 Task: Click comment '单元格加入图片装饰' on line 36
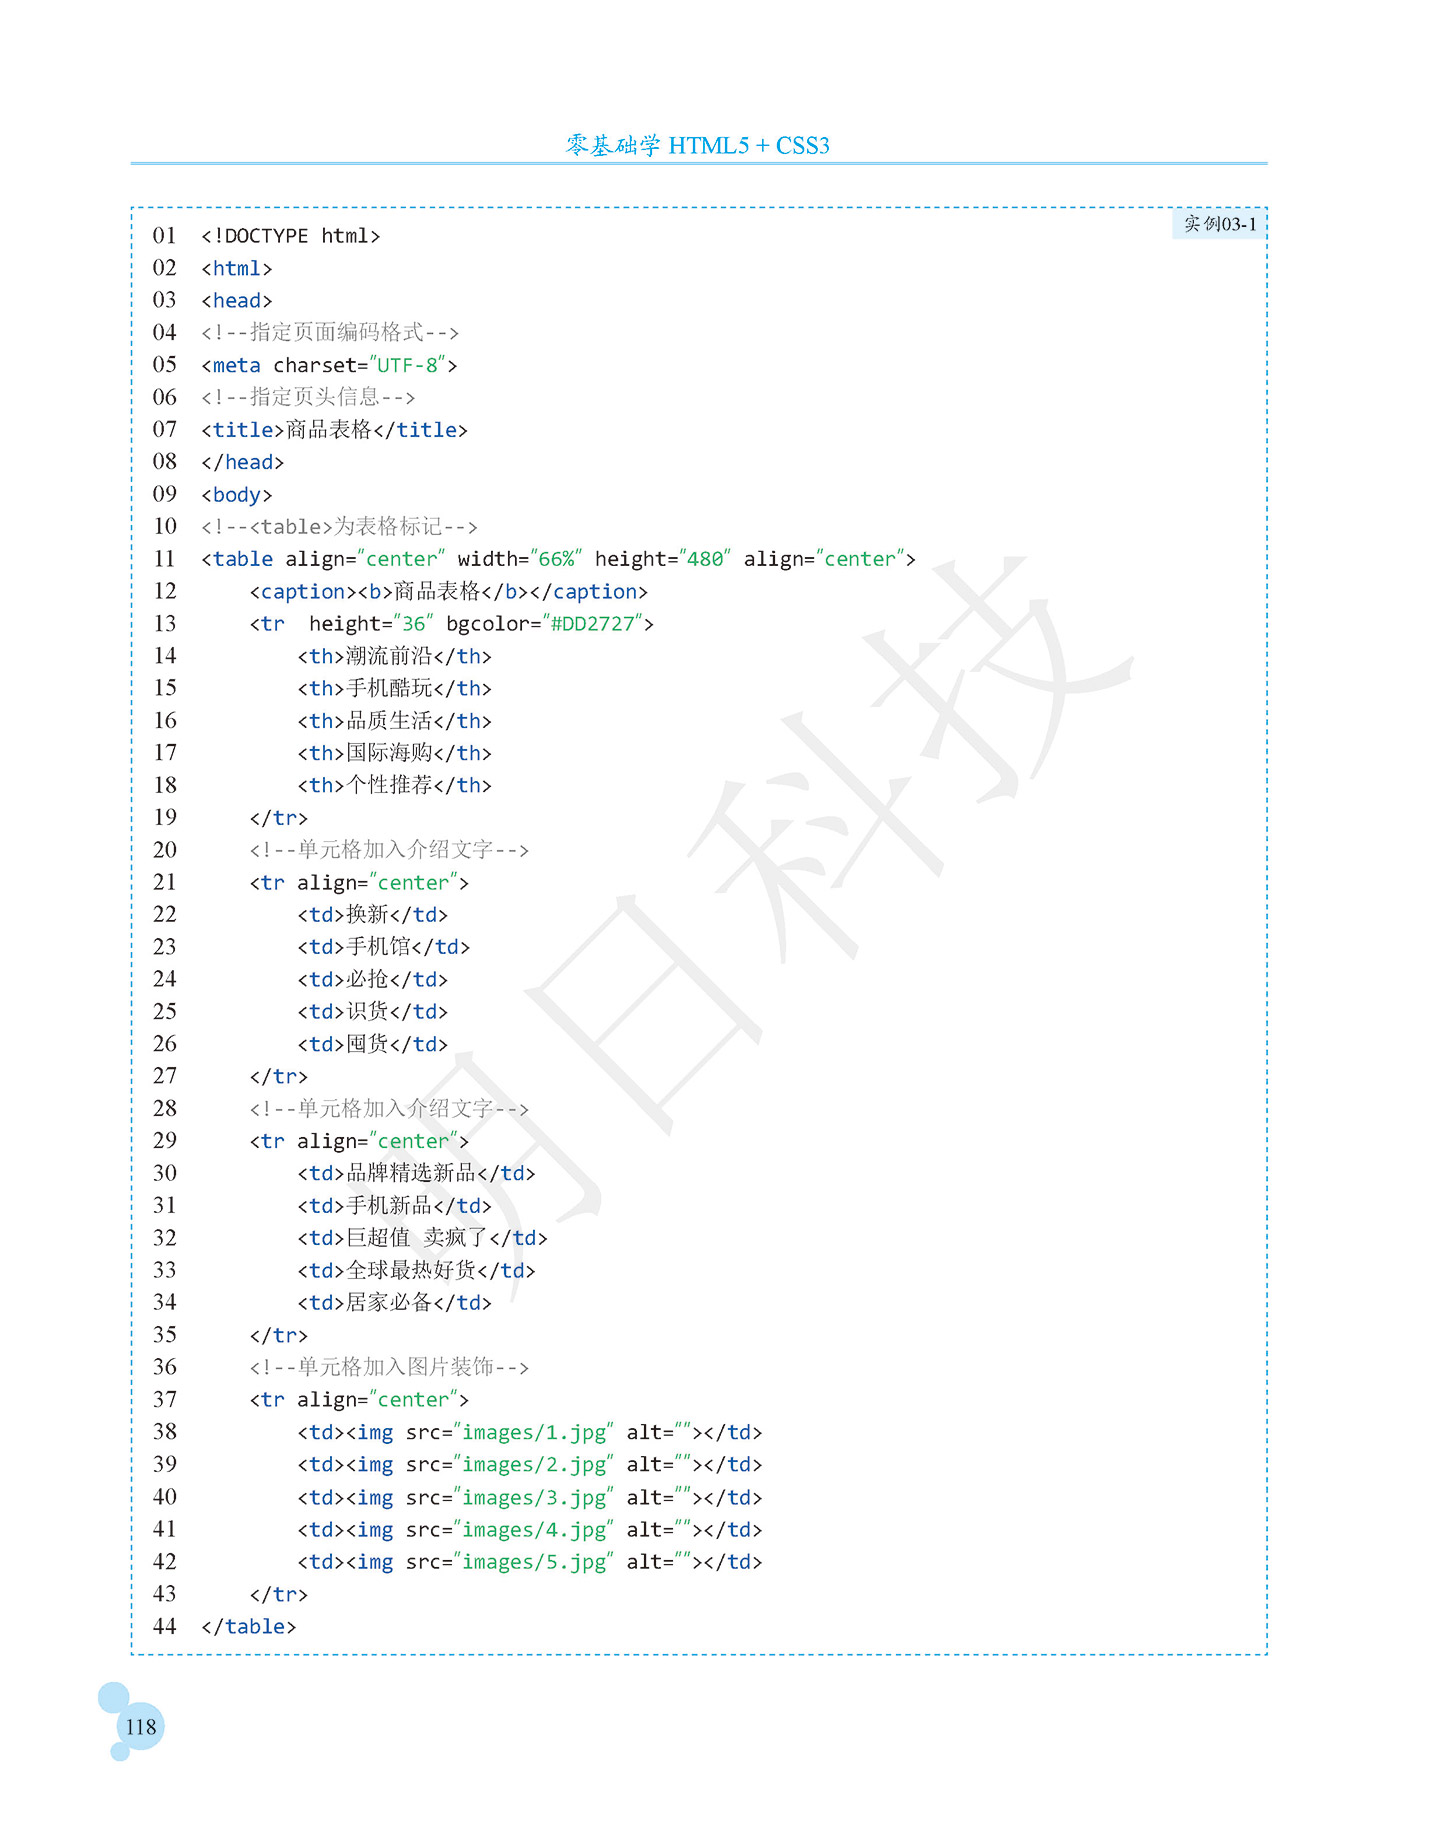tap(389, 1367)
